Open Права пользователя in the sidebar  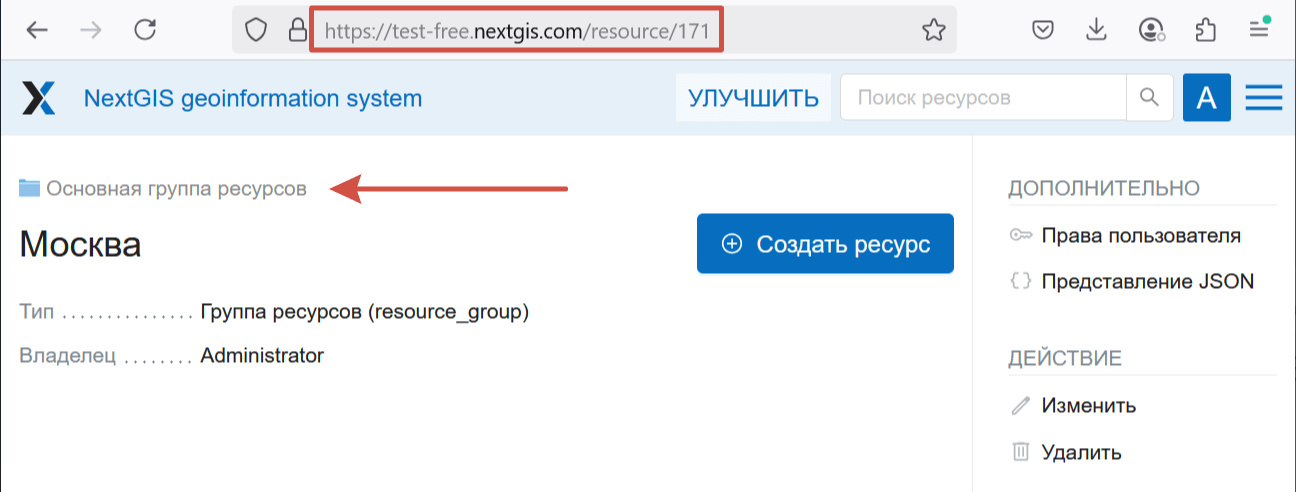coord(1140,236)
